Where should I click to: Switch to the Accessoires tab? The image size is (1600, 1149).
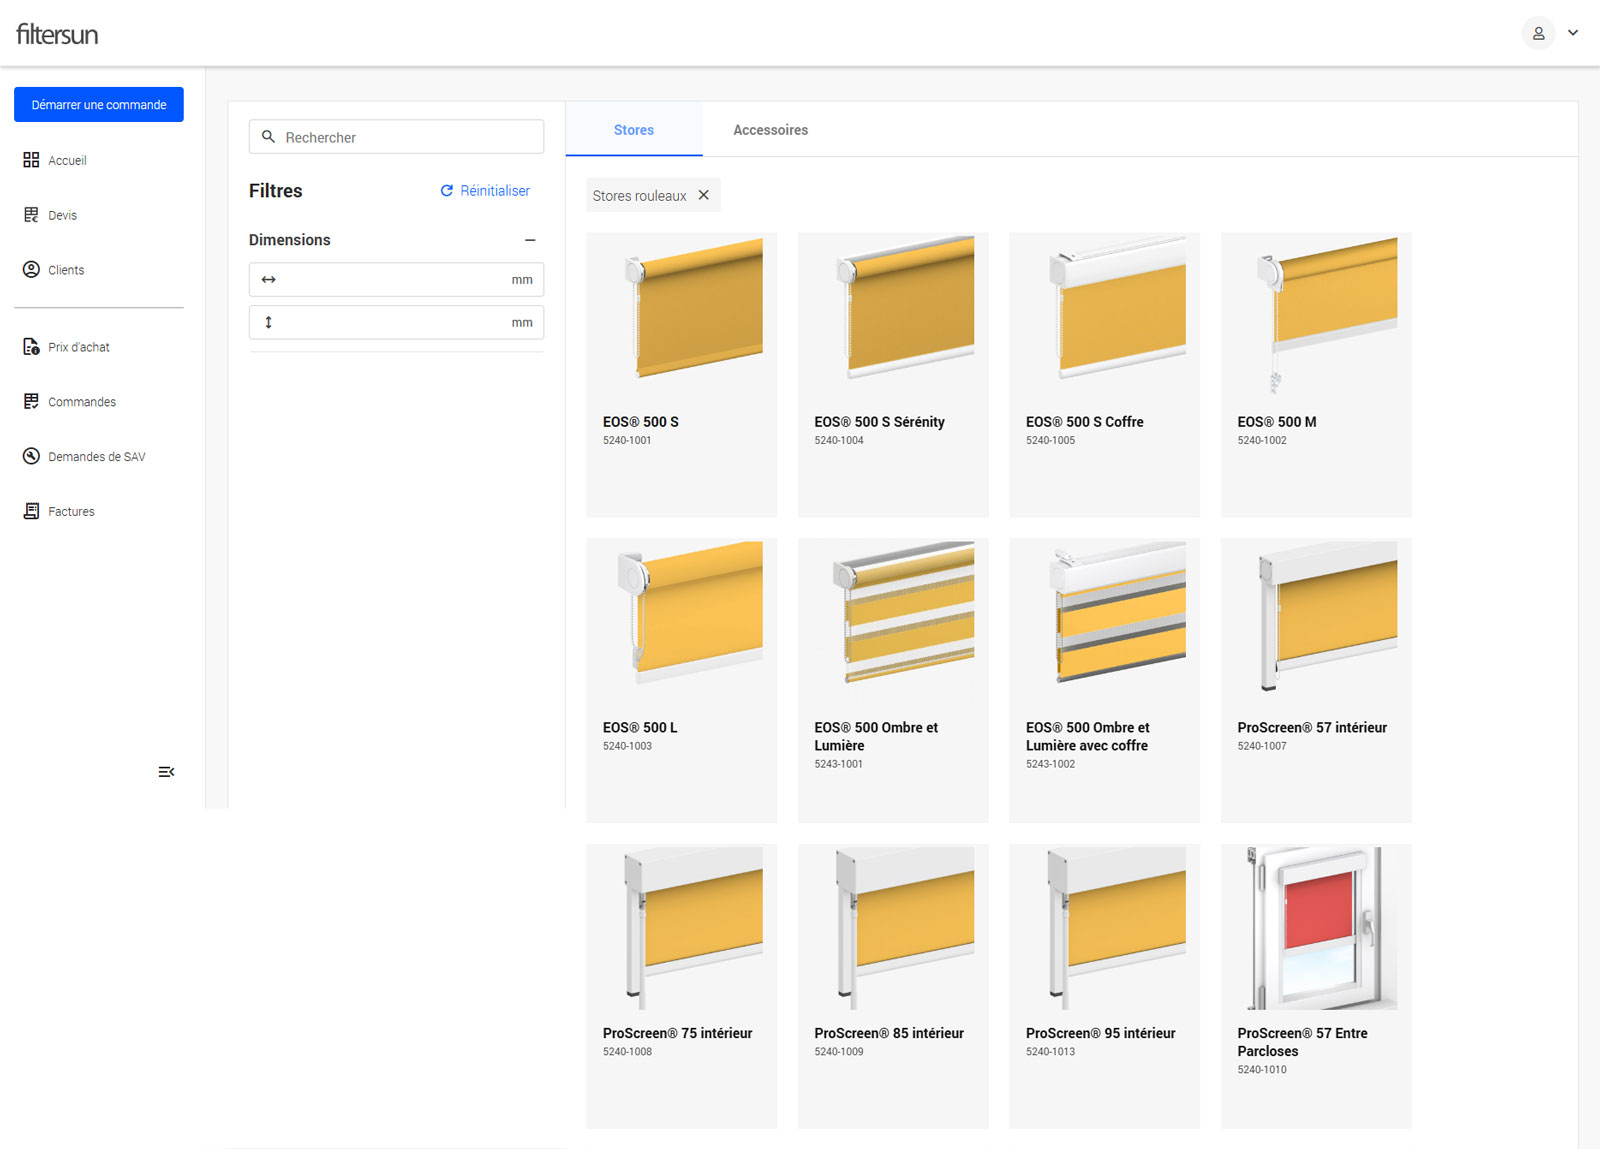(770, 130)
